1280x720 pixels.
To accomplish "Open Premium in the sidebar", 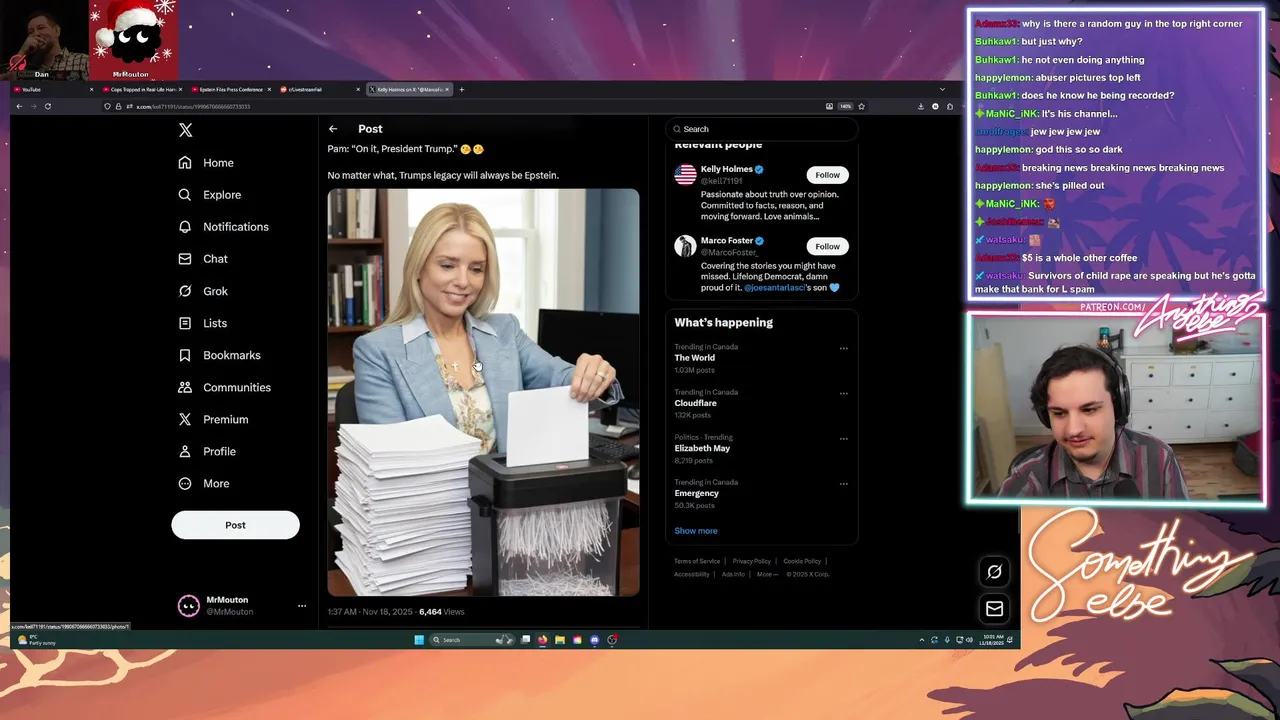I will (213, 419).
